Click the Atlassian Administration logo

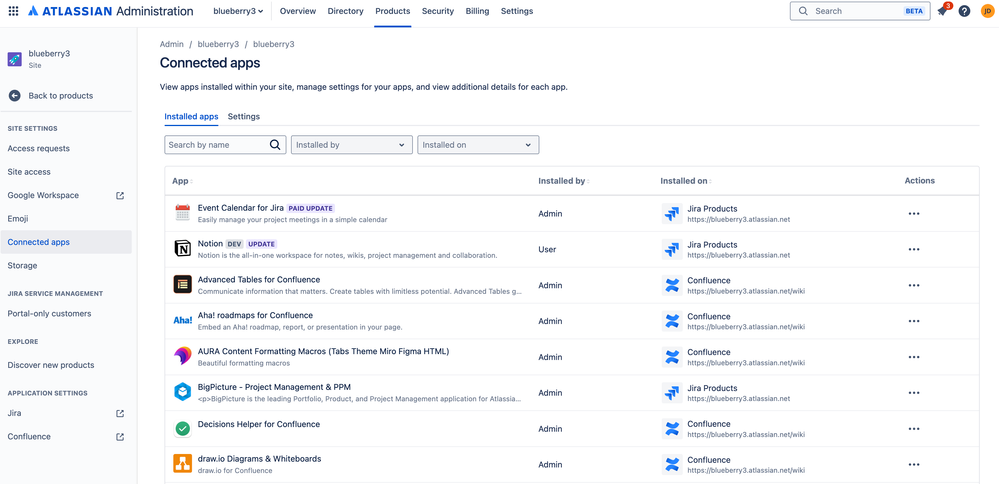111,11
